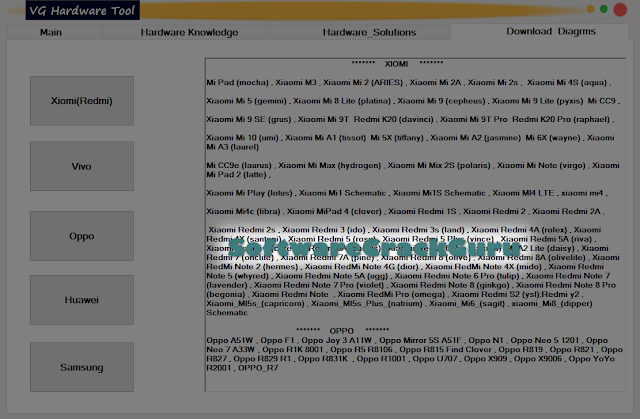Click 'Xiaomi Redmi 3 (ido)' entry

click(324, 230)
